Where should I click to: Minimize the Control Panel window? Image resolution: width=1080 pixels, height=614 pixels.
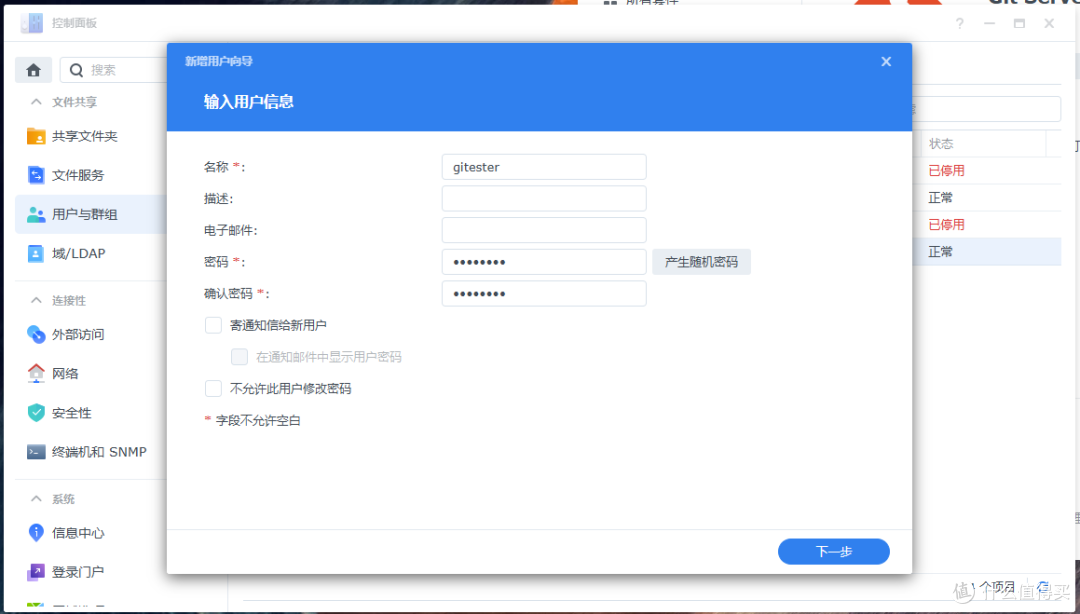pos(989,23)
